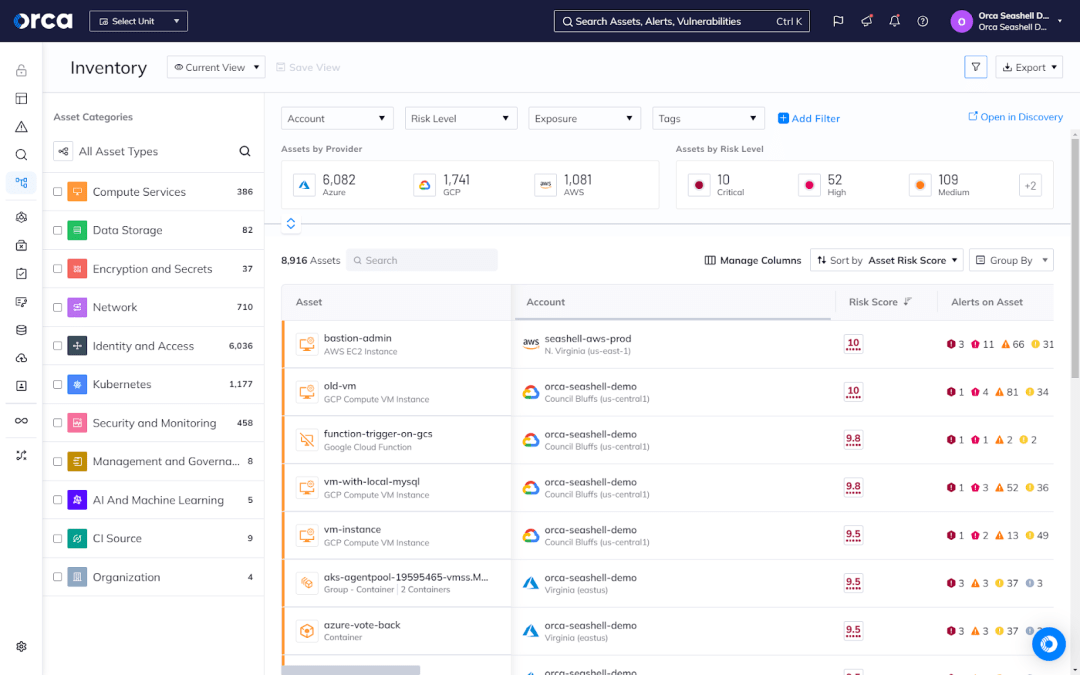Click search icon next to All Asset Types

tap(245, 152)
